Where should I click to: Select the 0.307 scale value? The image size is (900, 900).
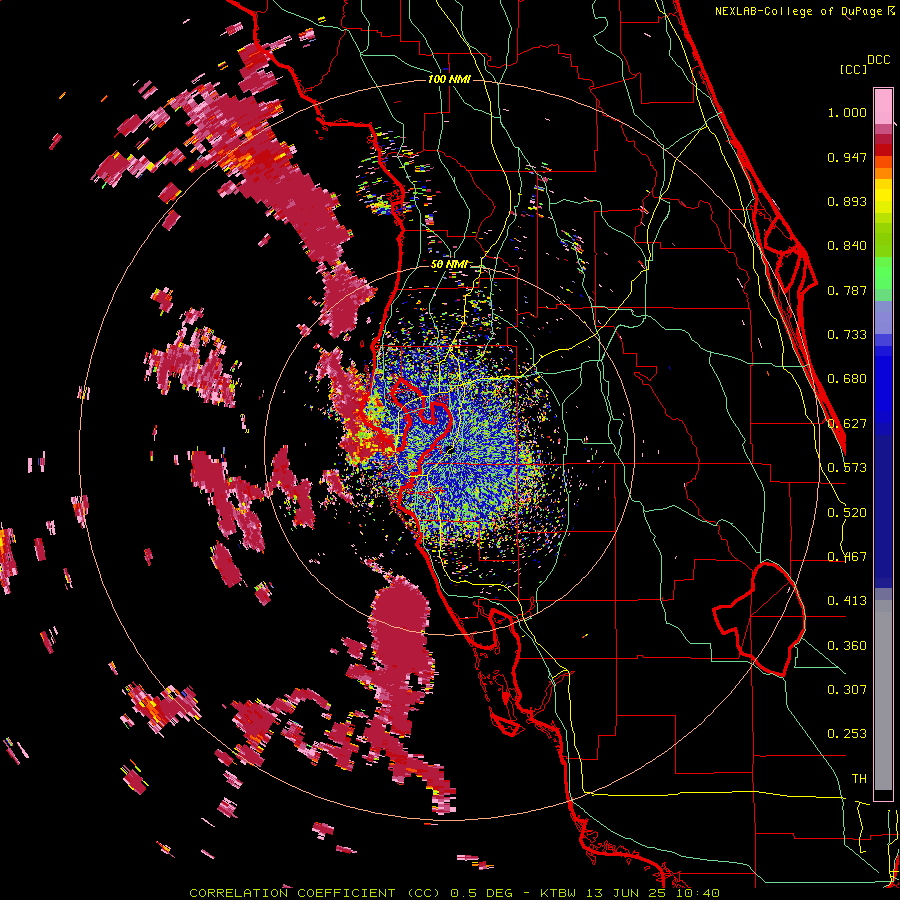coord(847,690)
